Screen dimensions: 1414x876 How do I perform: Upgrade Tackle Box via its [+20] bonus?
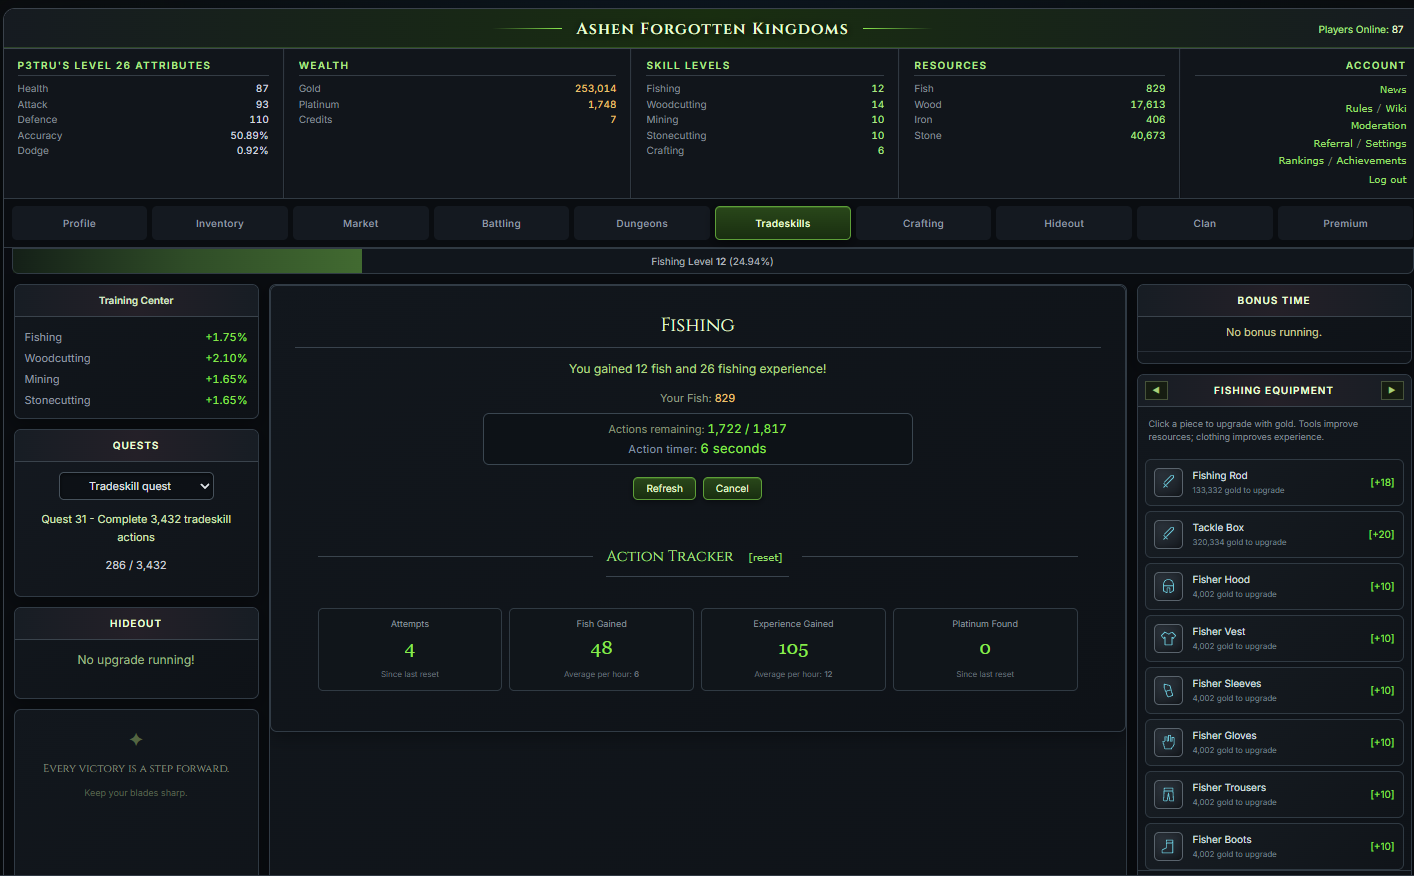1381,534
